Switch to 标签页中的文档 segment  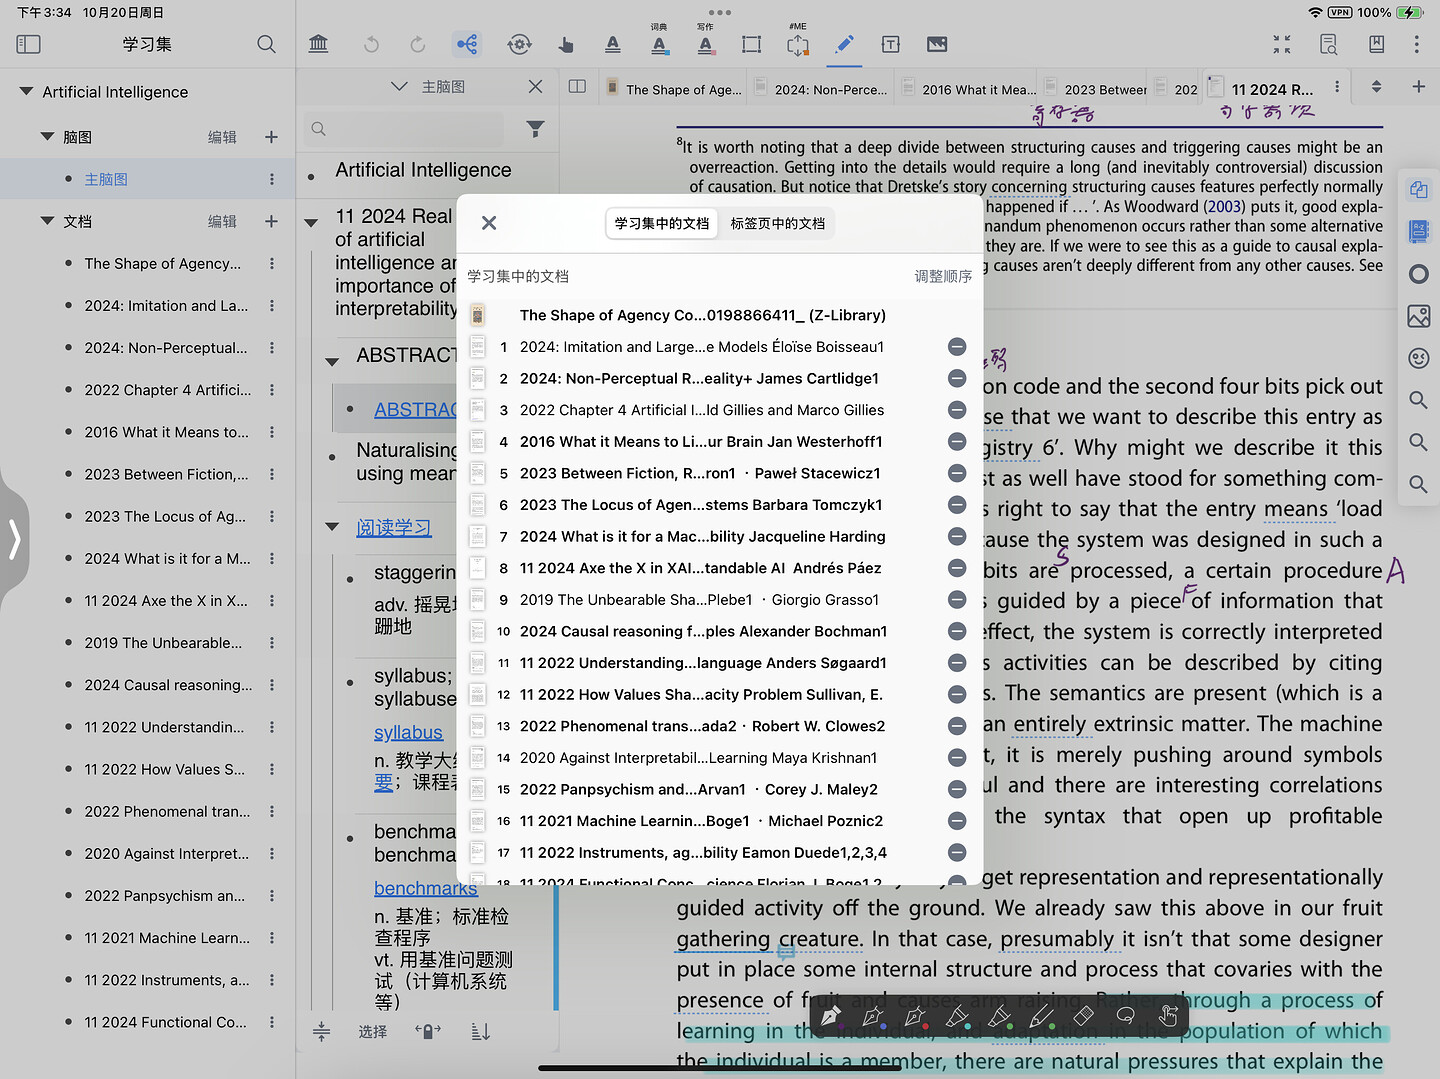pos(778,223)
